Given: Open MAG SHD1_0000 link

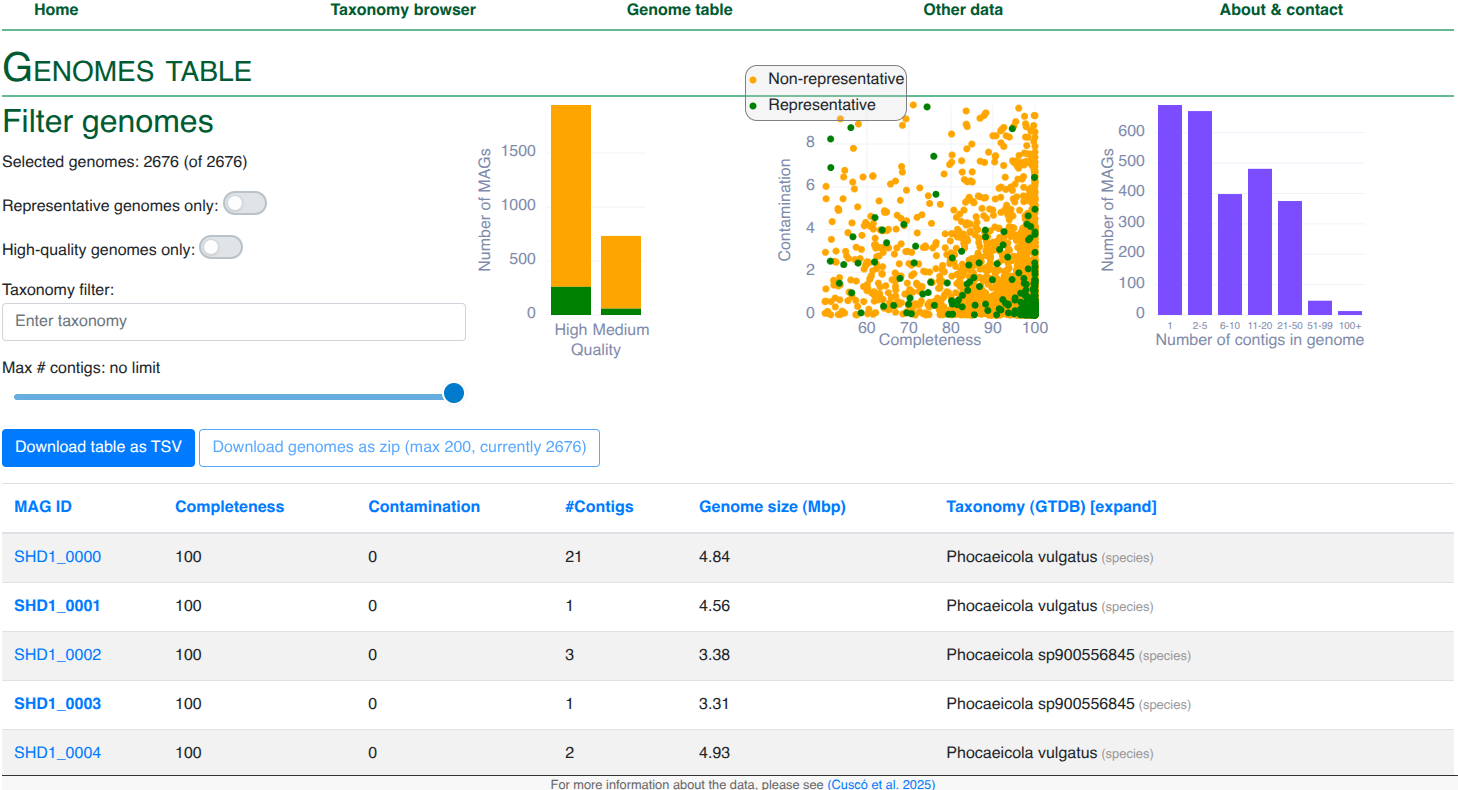Looking at the screenshot, I should click(x=58, y=557).
